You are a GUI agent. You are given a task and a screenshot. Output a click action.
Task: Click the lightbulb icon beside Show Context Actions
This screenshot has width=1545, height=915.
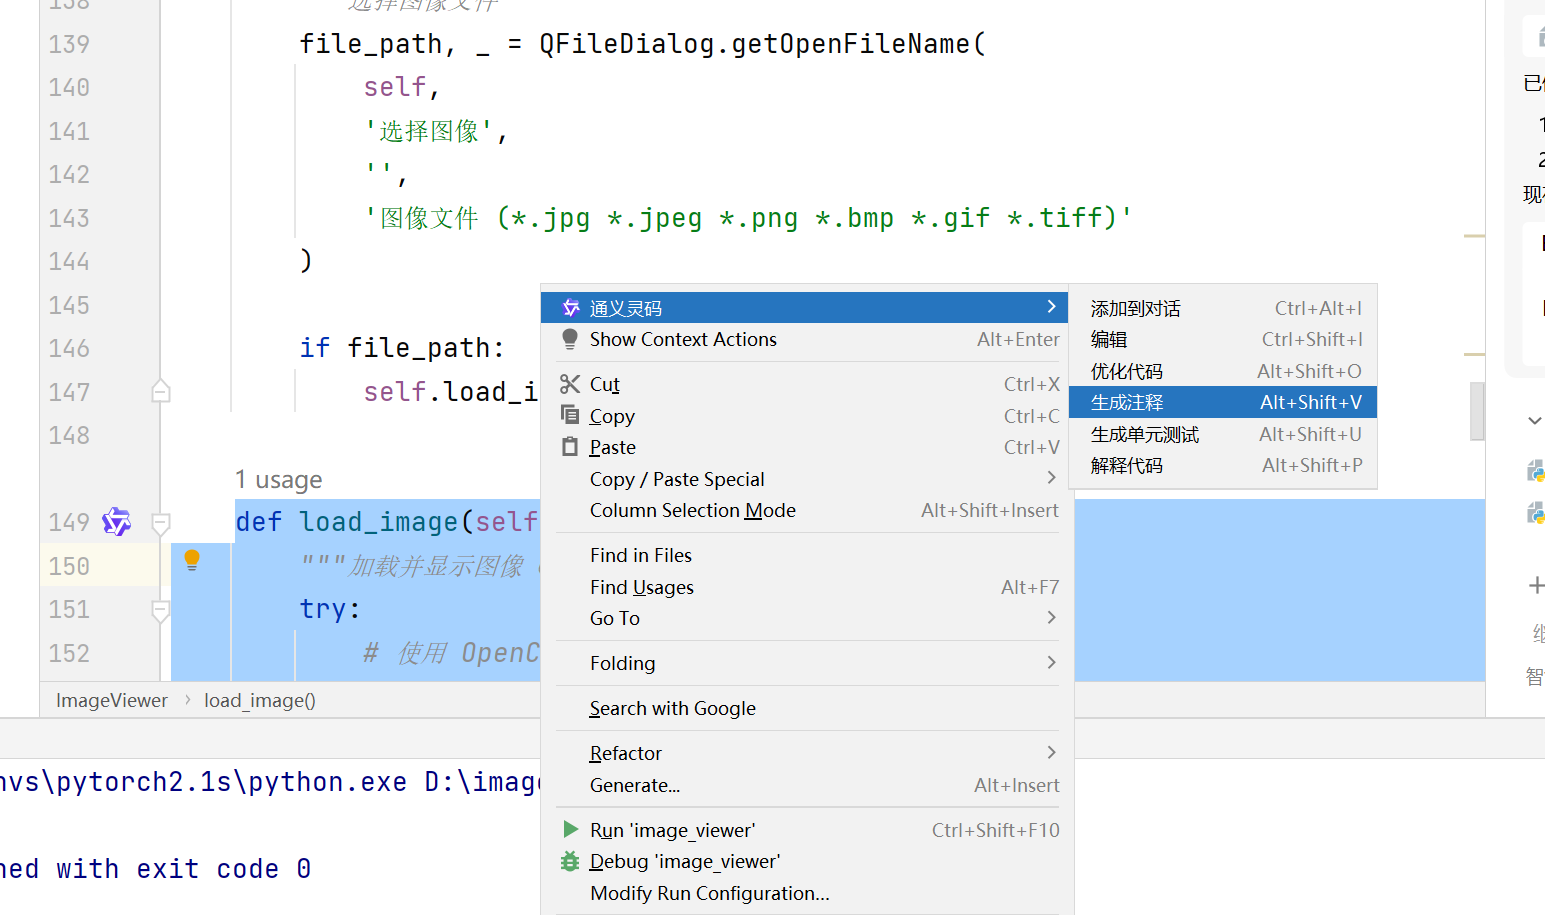tap(570, 339)
